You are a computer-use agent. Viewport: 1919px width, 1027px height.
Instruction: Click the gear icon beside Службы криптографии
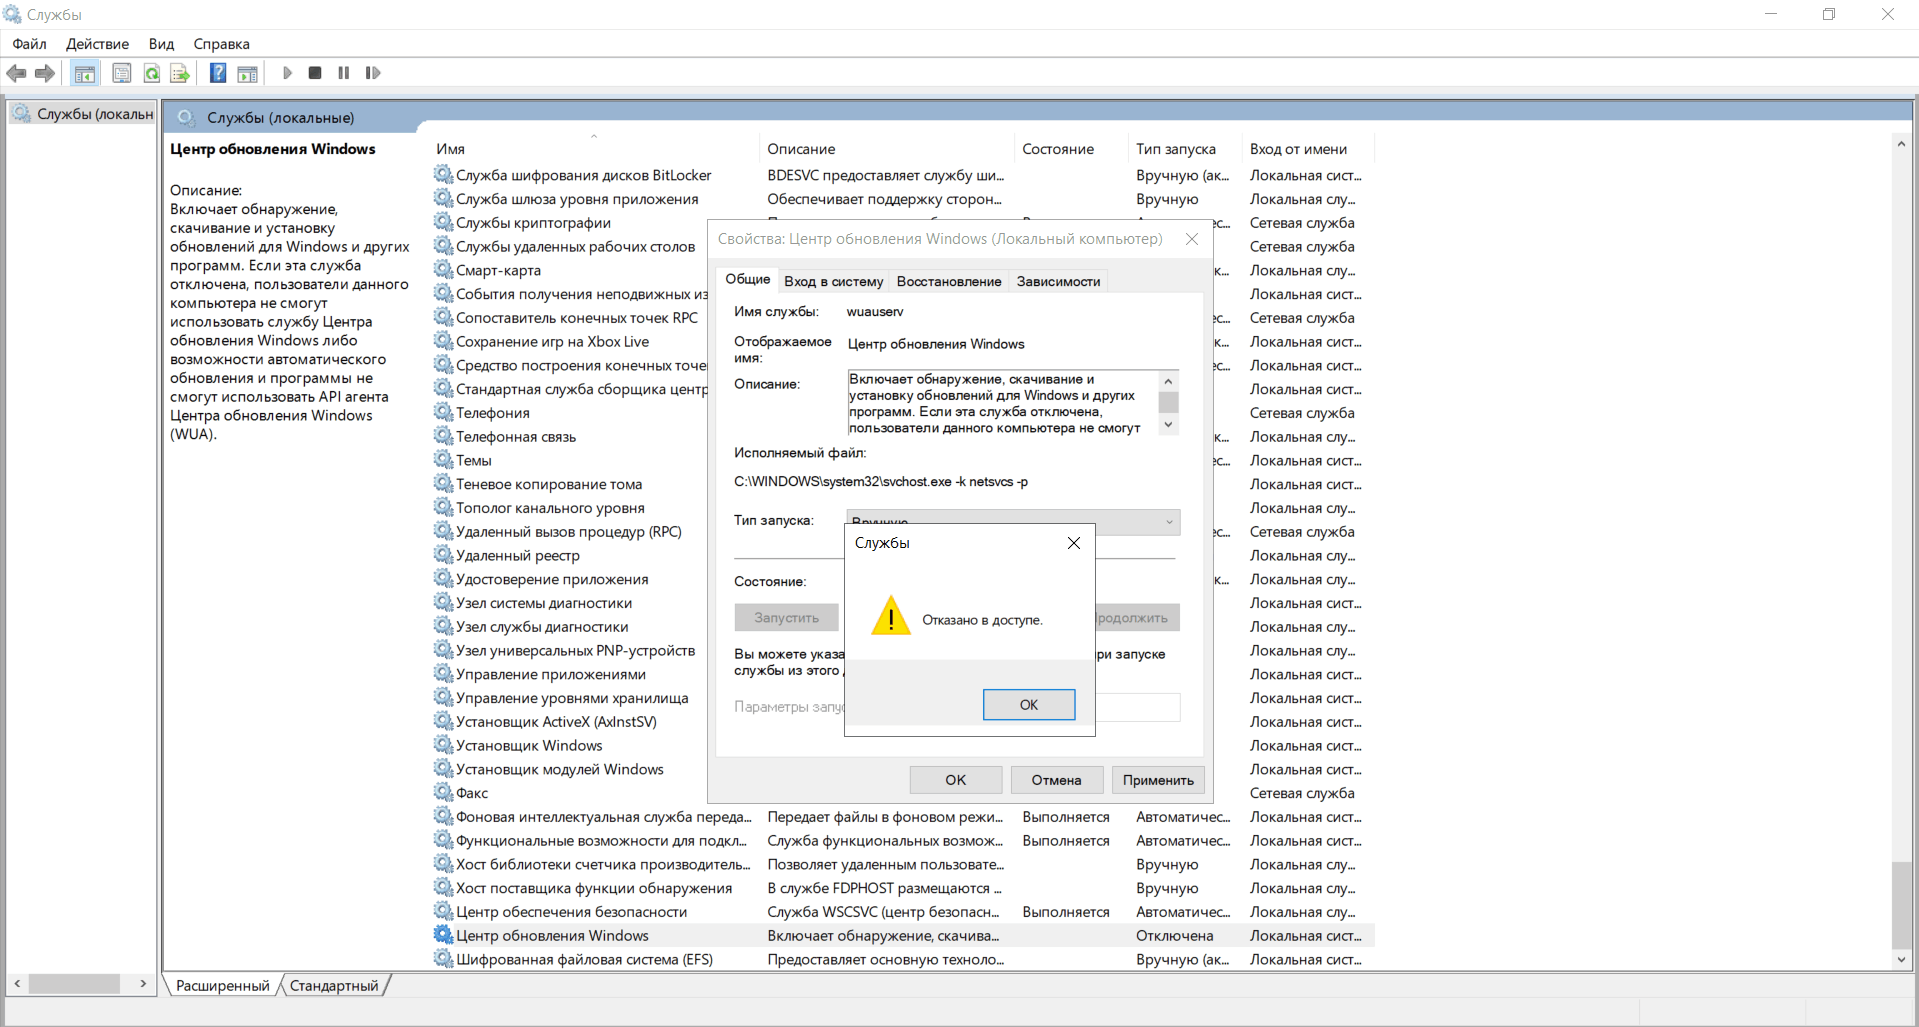[443, 222]
